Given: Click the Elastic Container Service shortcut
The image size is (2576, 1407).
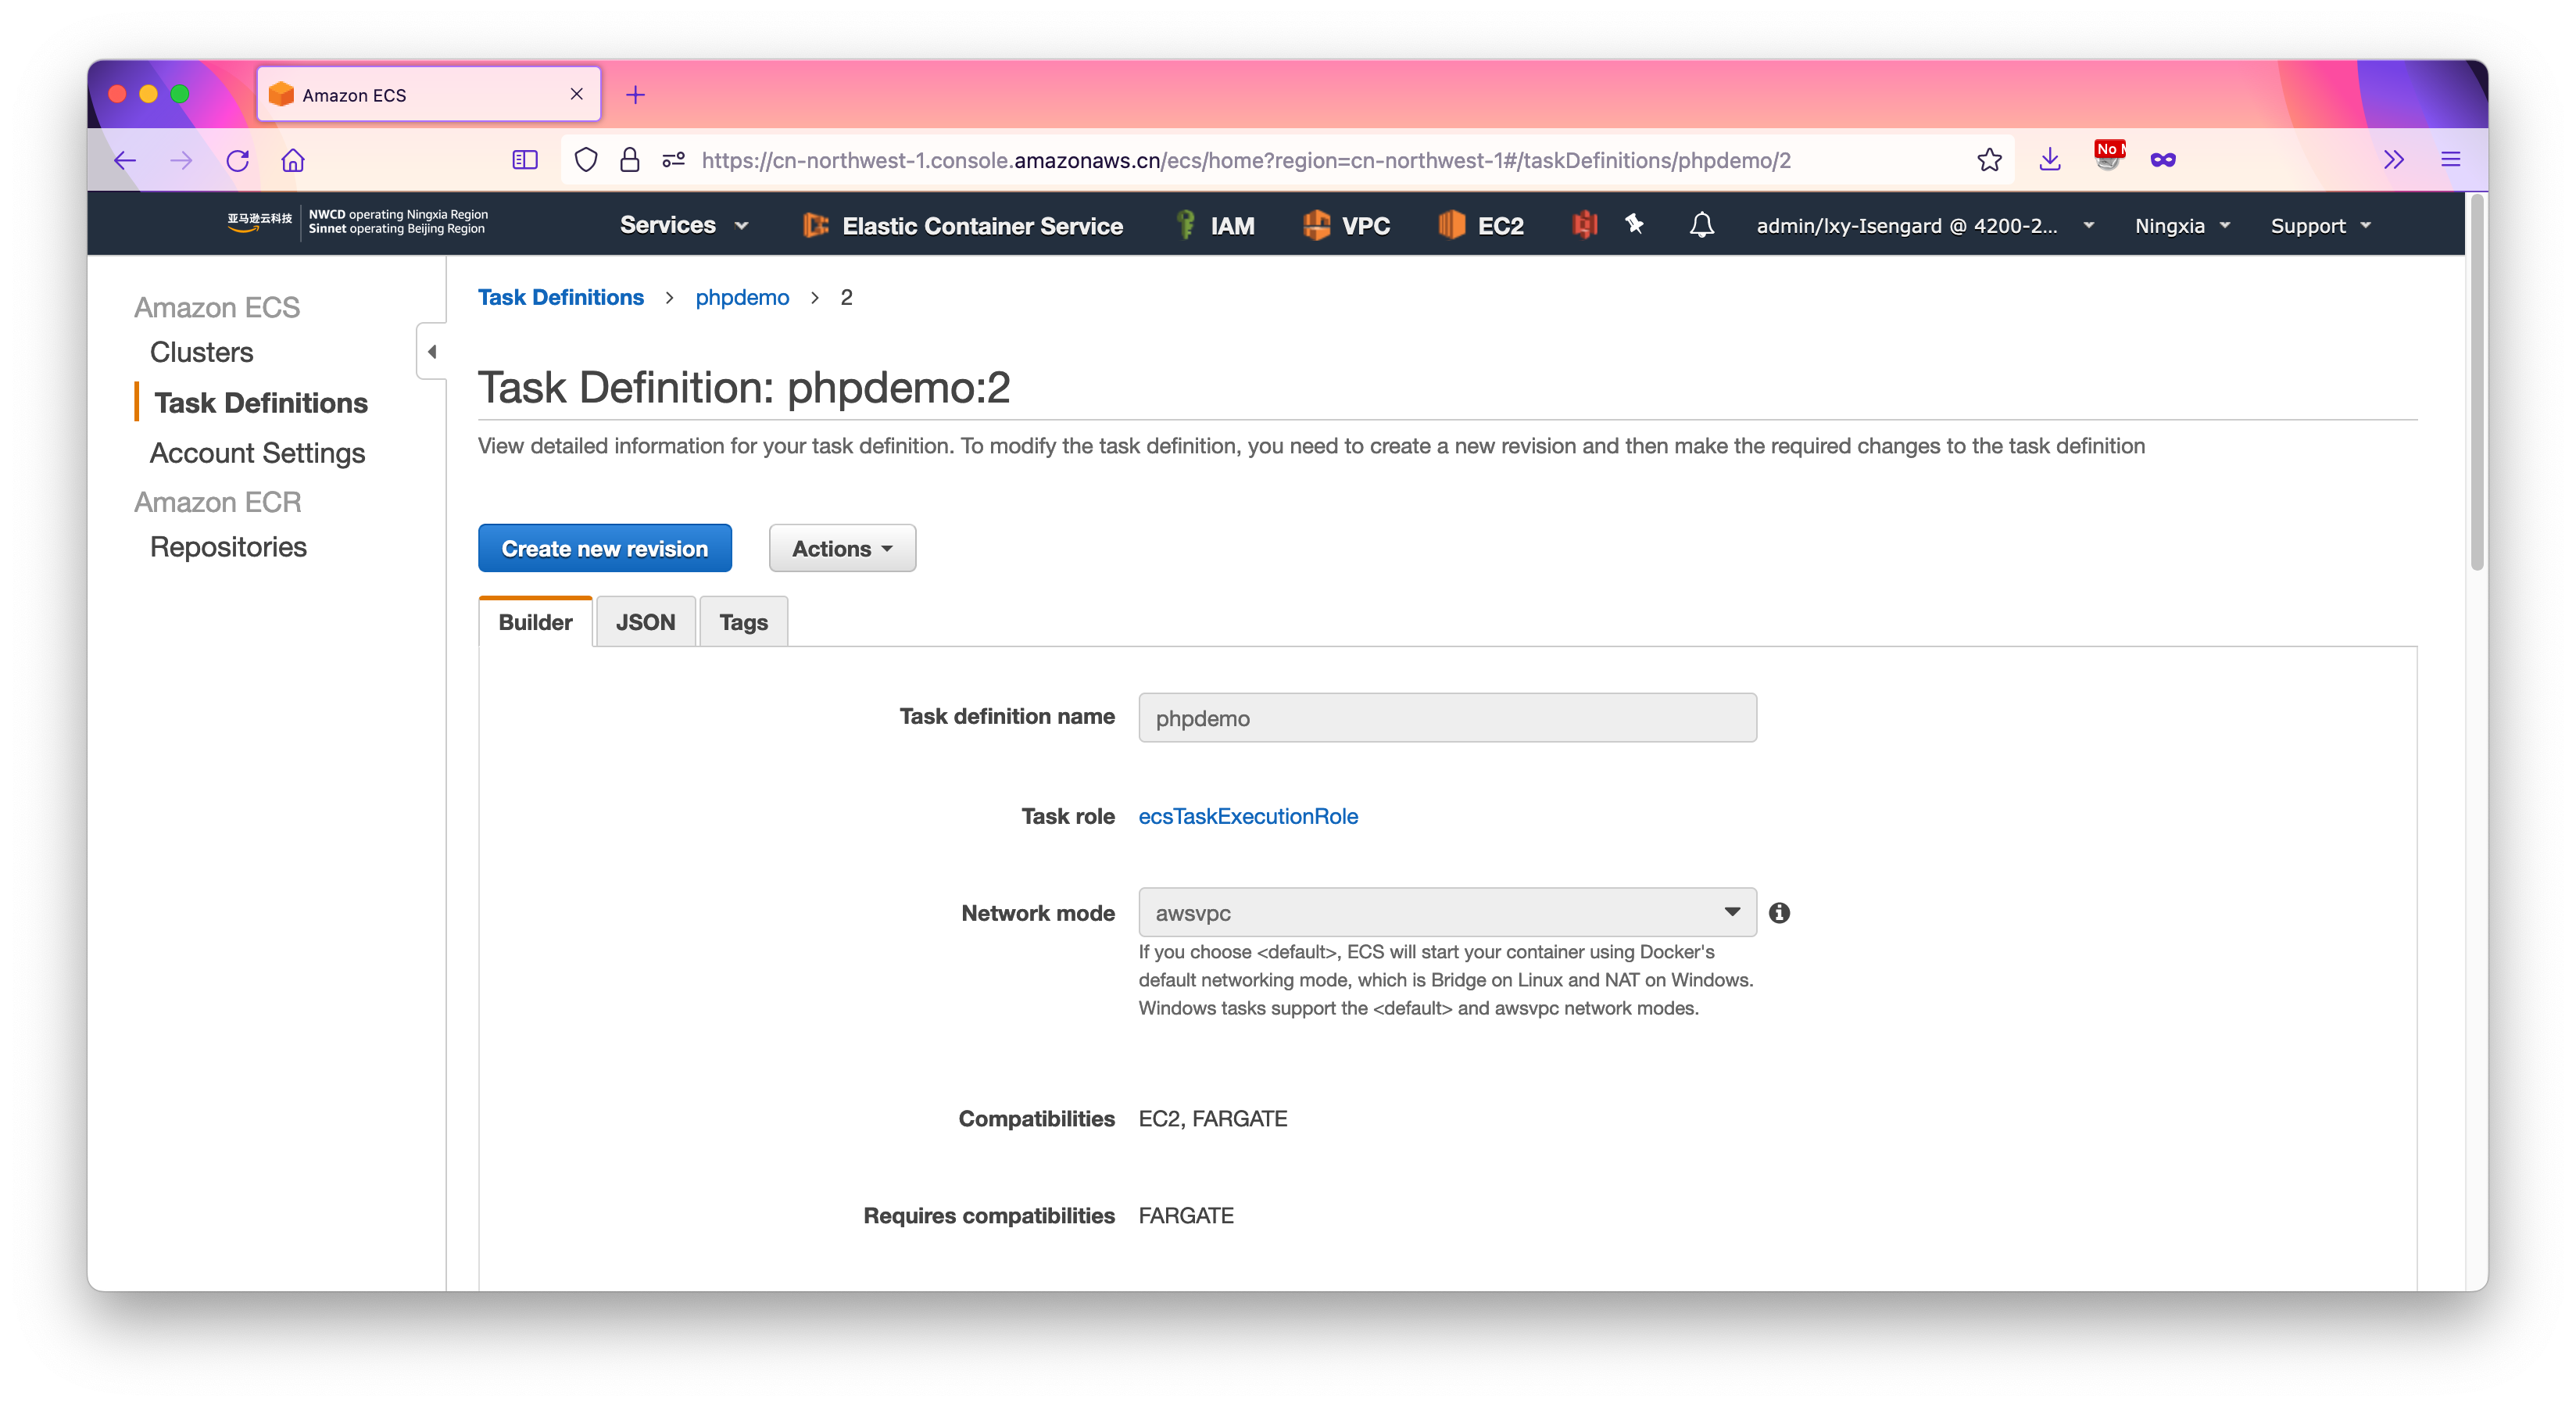Looking at the screenshot, I should click(963, 225).
